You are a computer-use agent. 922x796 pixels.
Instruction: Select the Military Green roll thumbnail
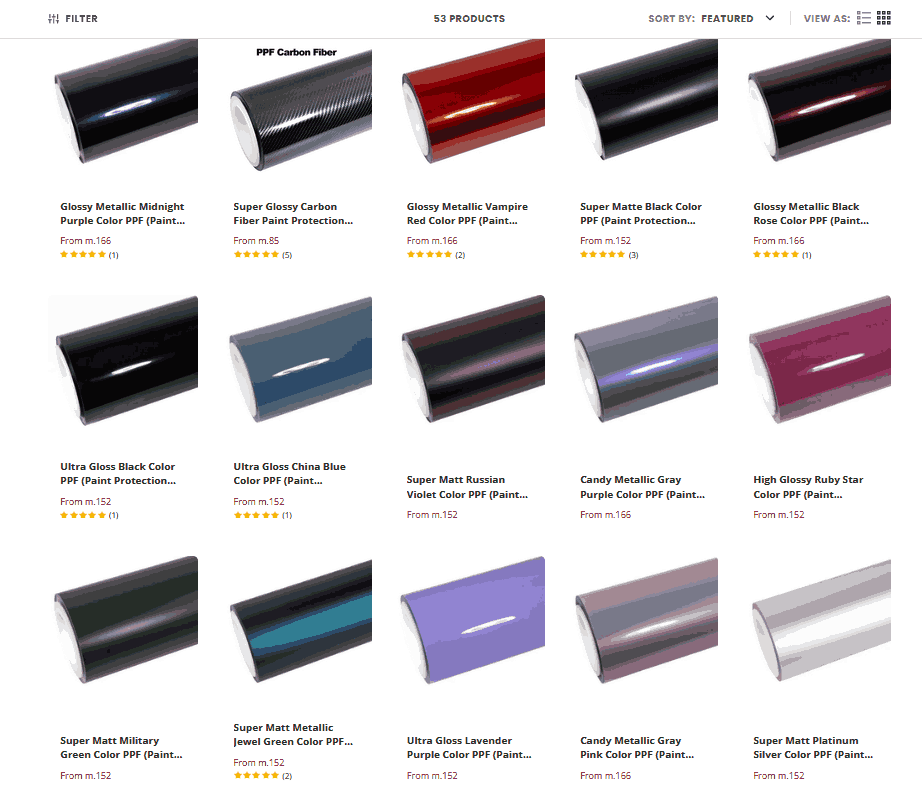(126, 620)
